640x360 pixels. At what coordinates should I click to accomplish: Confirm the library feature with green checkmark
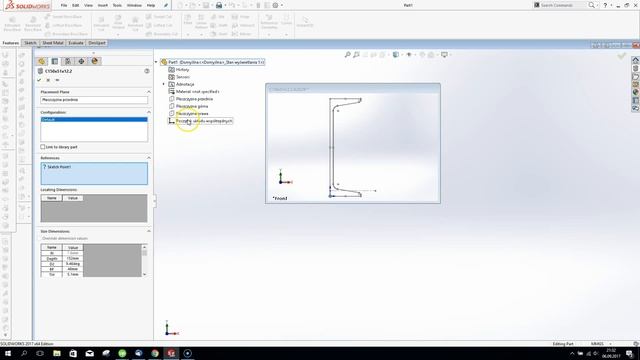click(39, 80)
